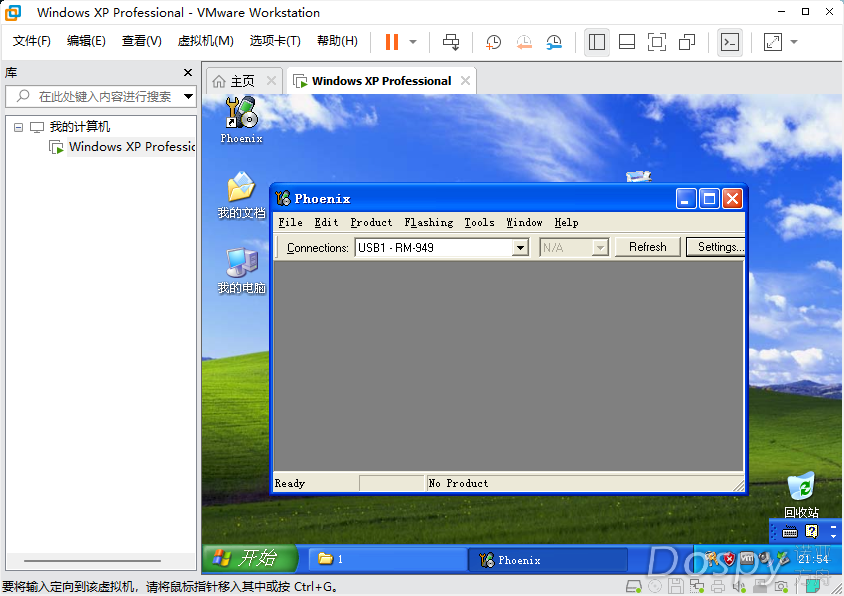Click the hard disk status bar icon
This screenshot has width=844, height=596.
tap(634, 586)
